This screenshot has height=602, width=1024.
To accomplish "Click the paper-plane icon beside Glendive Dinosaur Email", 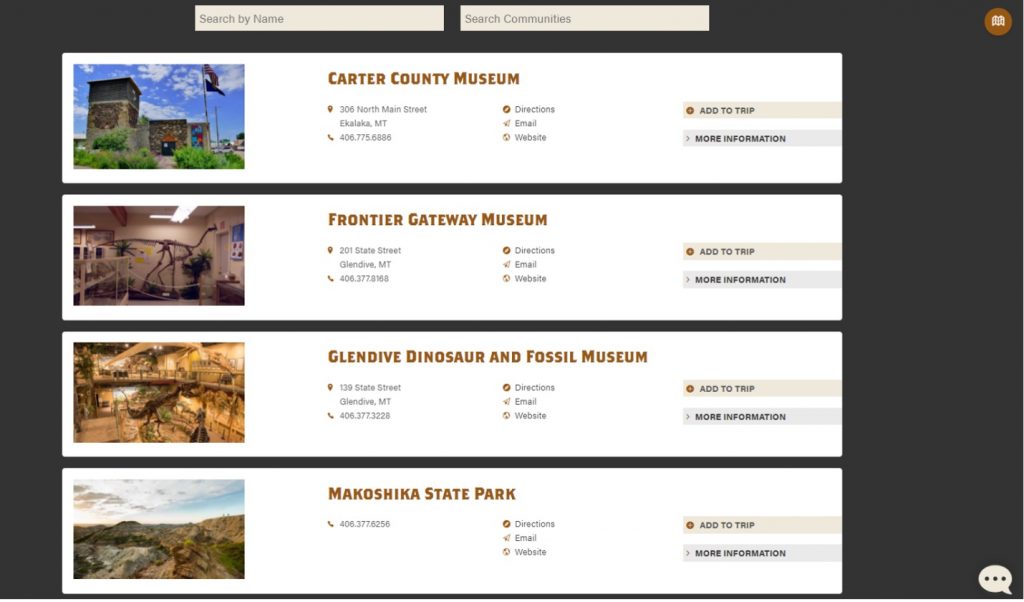I will [x=506, y=402].
